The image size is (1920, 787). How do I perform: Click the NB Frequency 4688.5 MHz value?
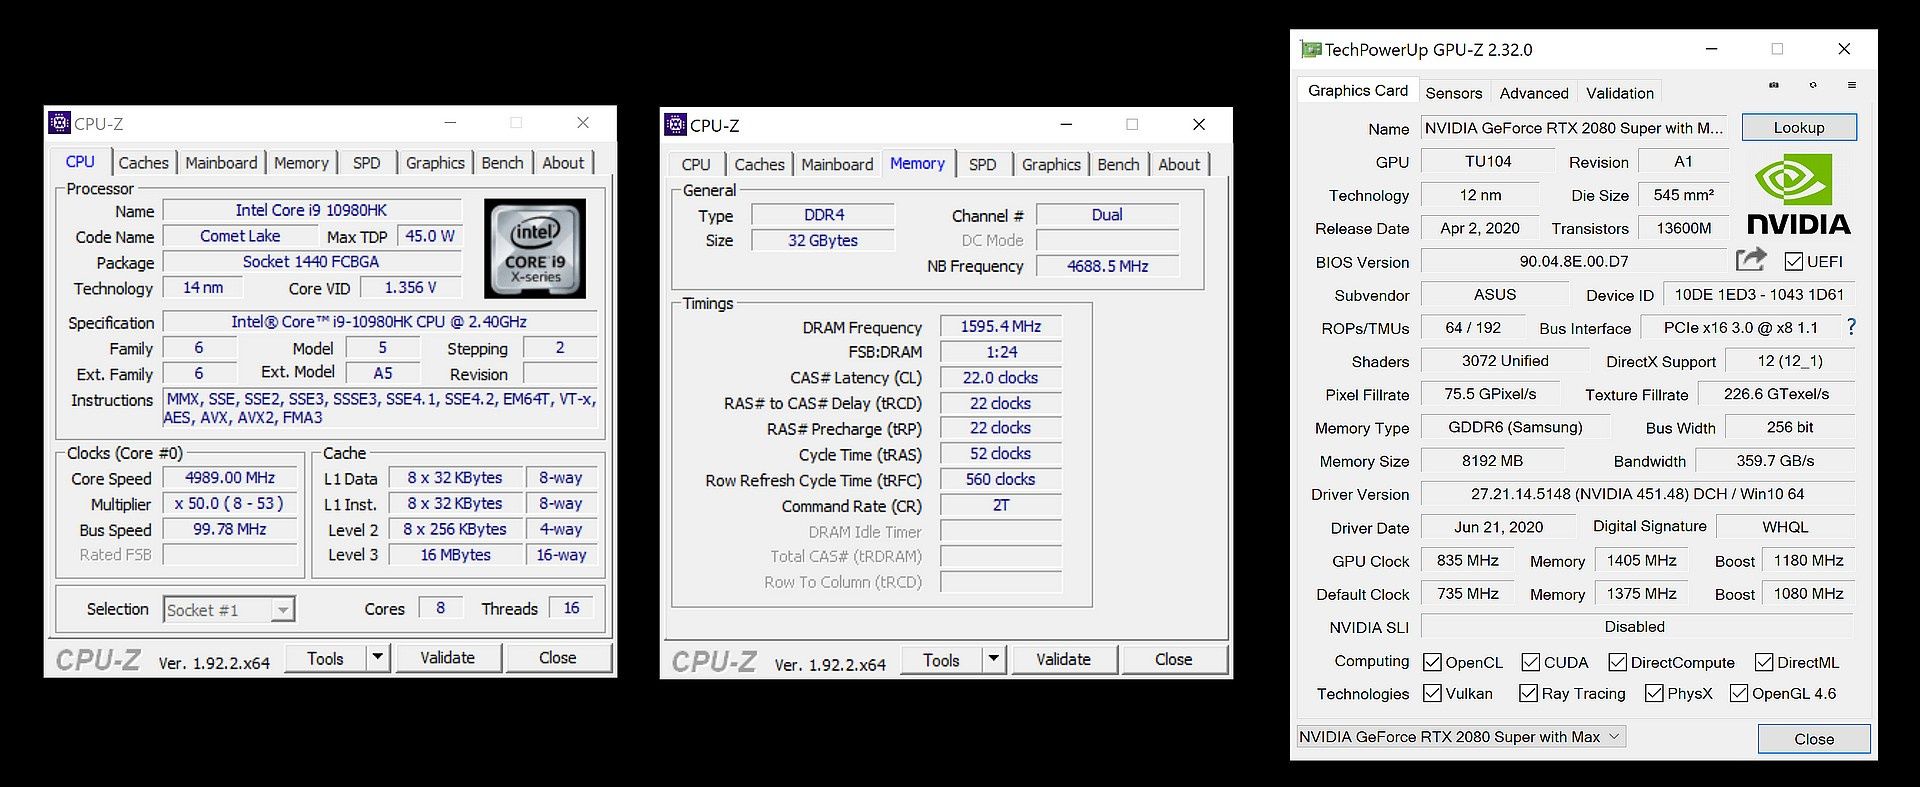(x=1107, y=266)
